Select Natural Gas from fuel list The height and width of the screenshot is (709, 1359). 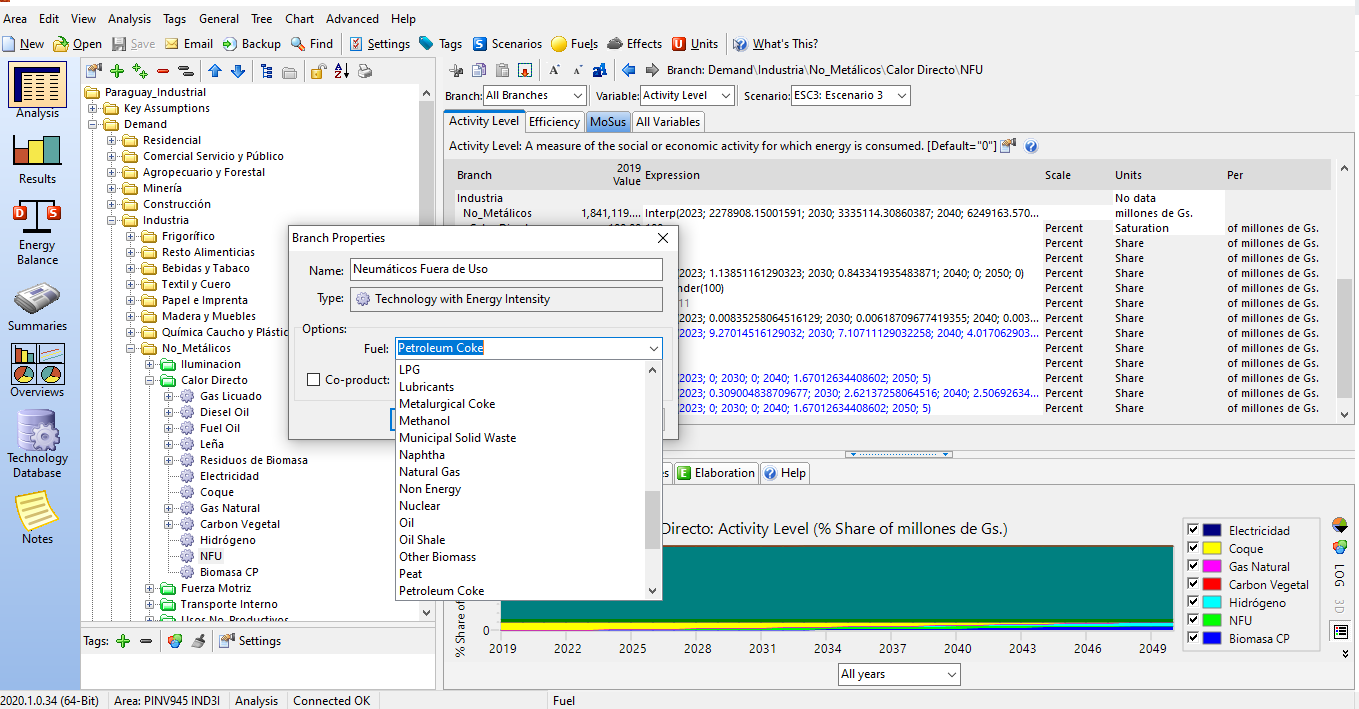430,472
